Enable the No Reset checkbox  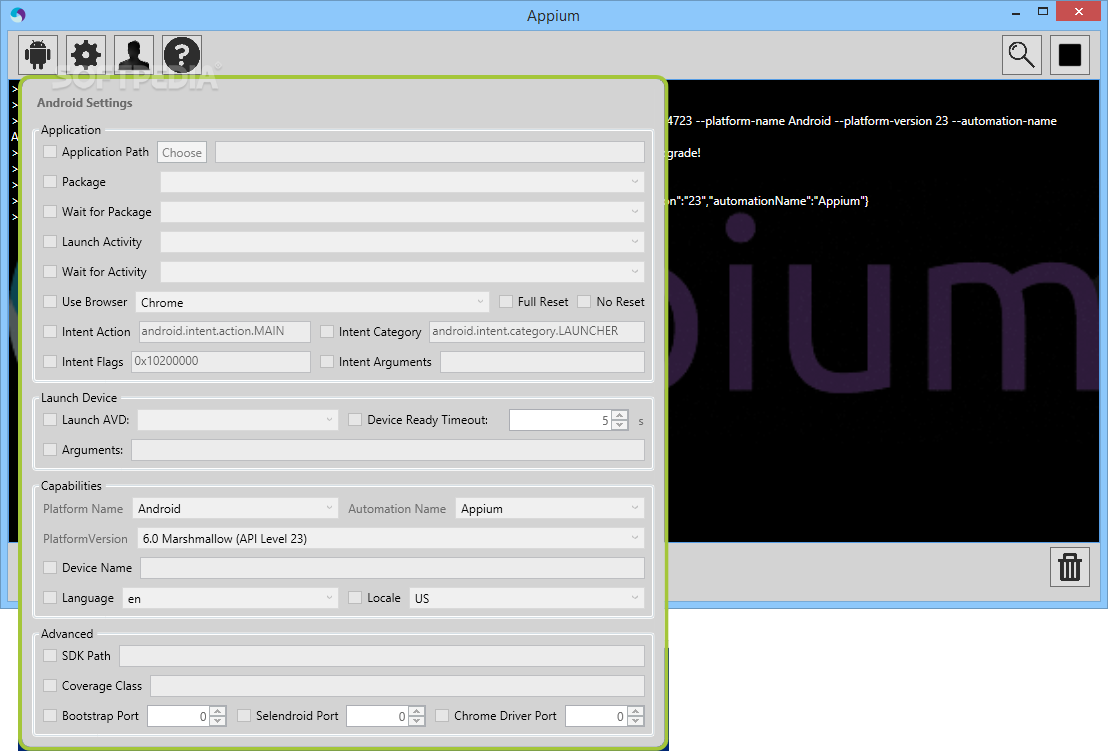[584, 302]
